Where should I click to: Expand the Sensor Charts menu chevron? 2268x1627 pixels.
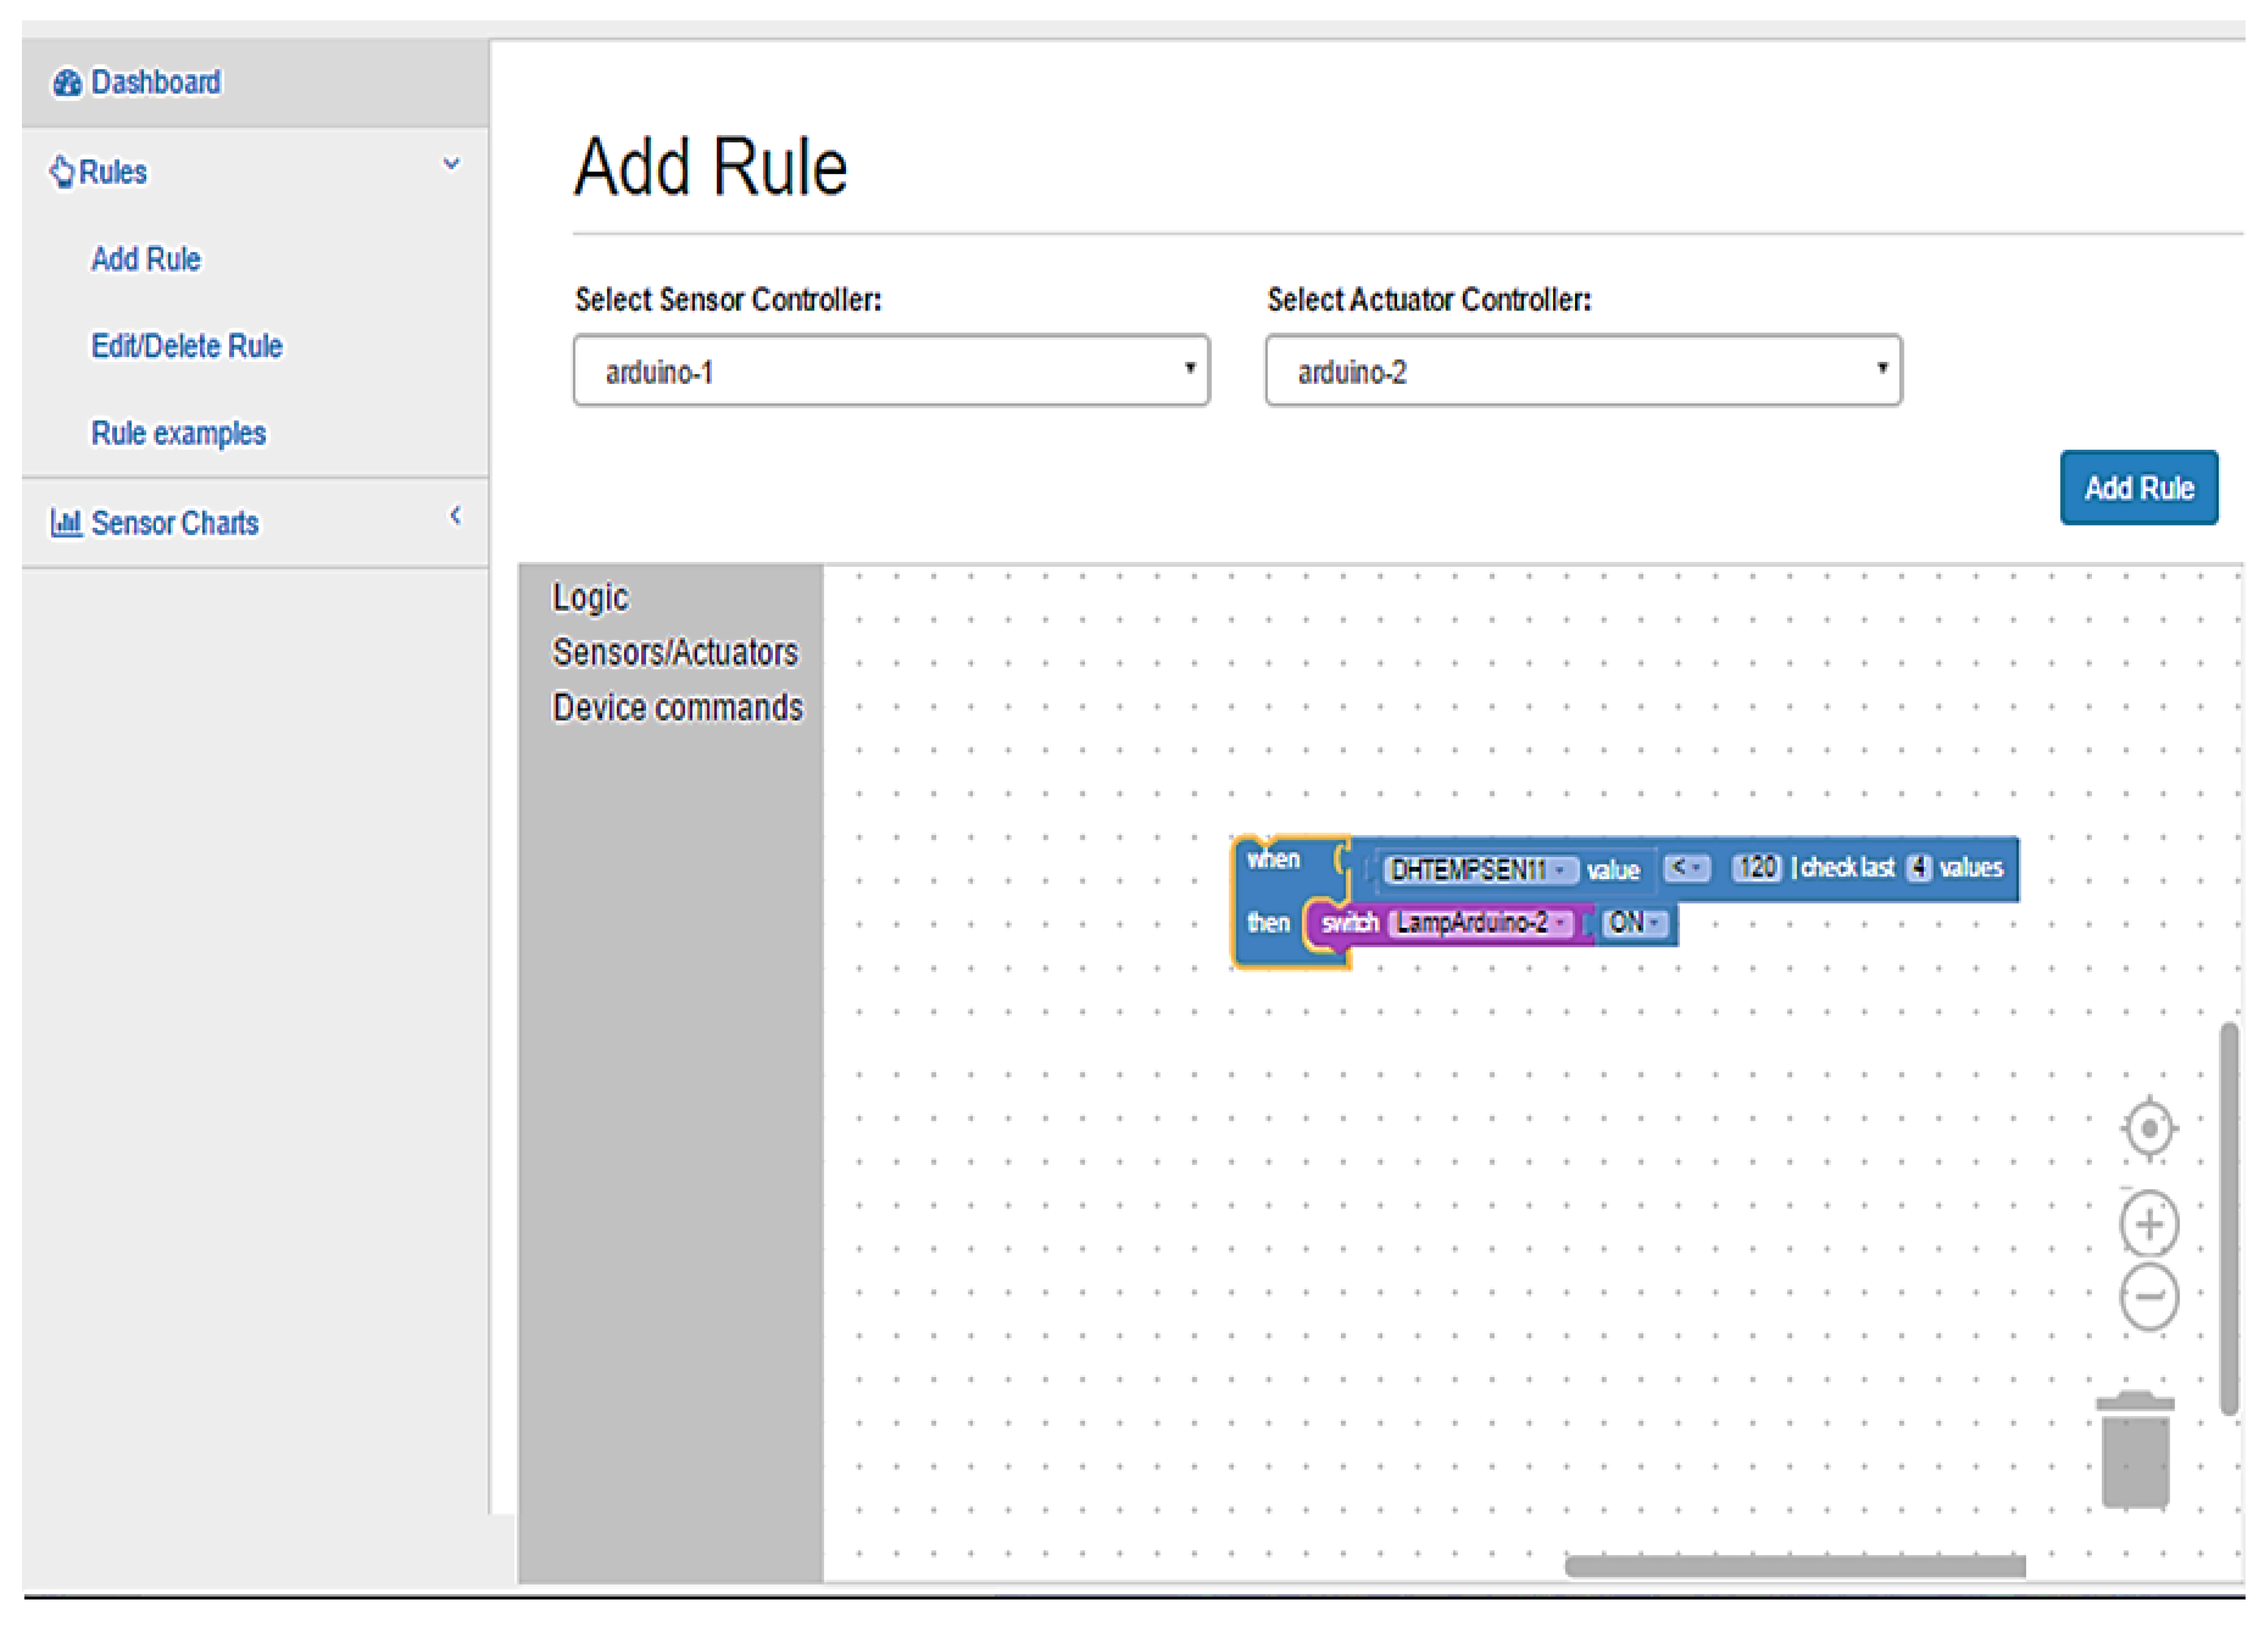coord(455,515)
